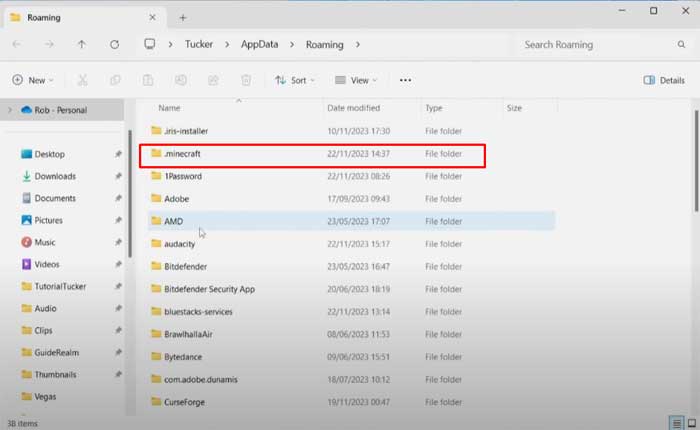Expand the Rob - Personal tree node

[10, 110]
